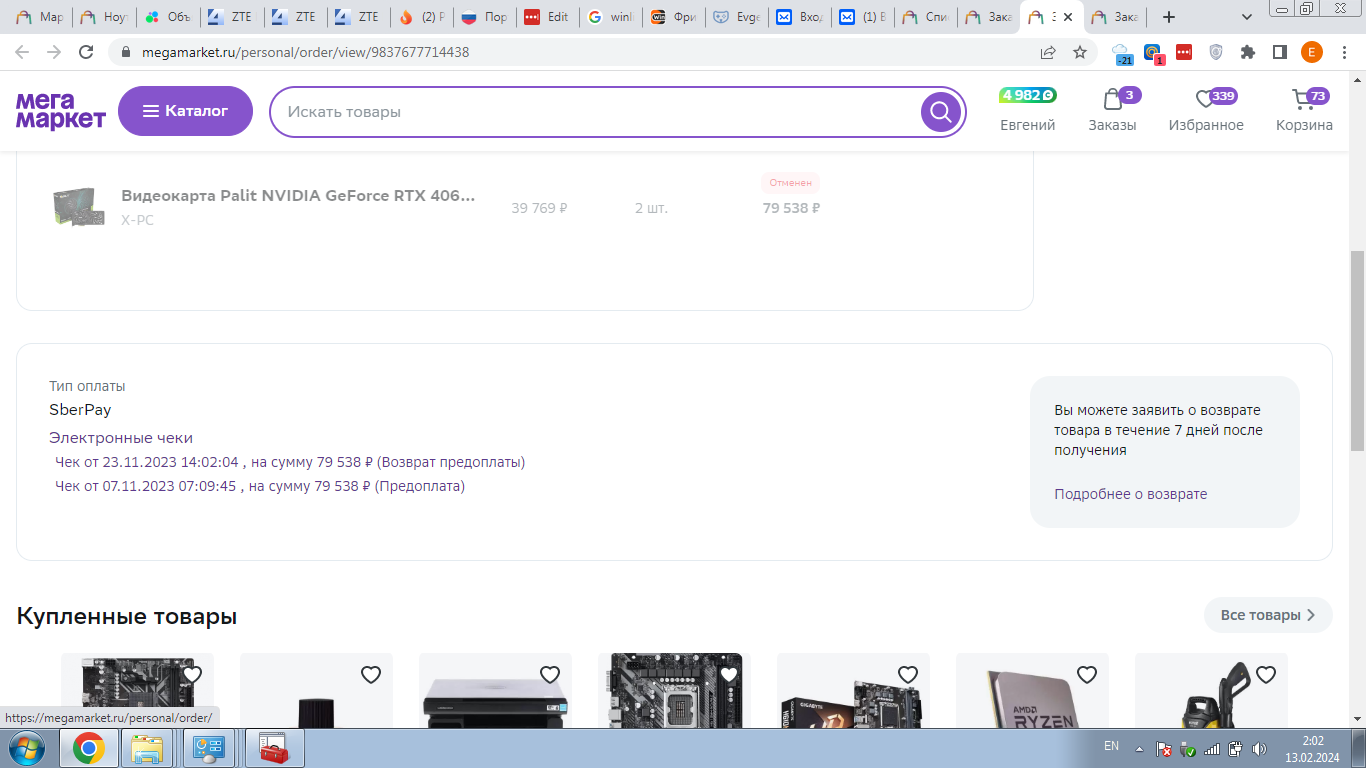Screen dimensions: 1366x768
Task: Favorite the black cylinder item with heart
Action: (371, 675)
